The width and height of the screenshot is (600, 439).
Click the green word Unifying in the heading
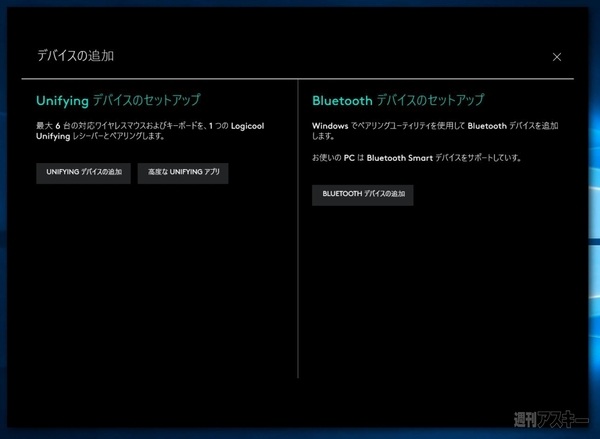point(62,101)
